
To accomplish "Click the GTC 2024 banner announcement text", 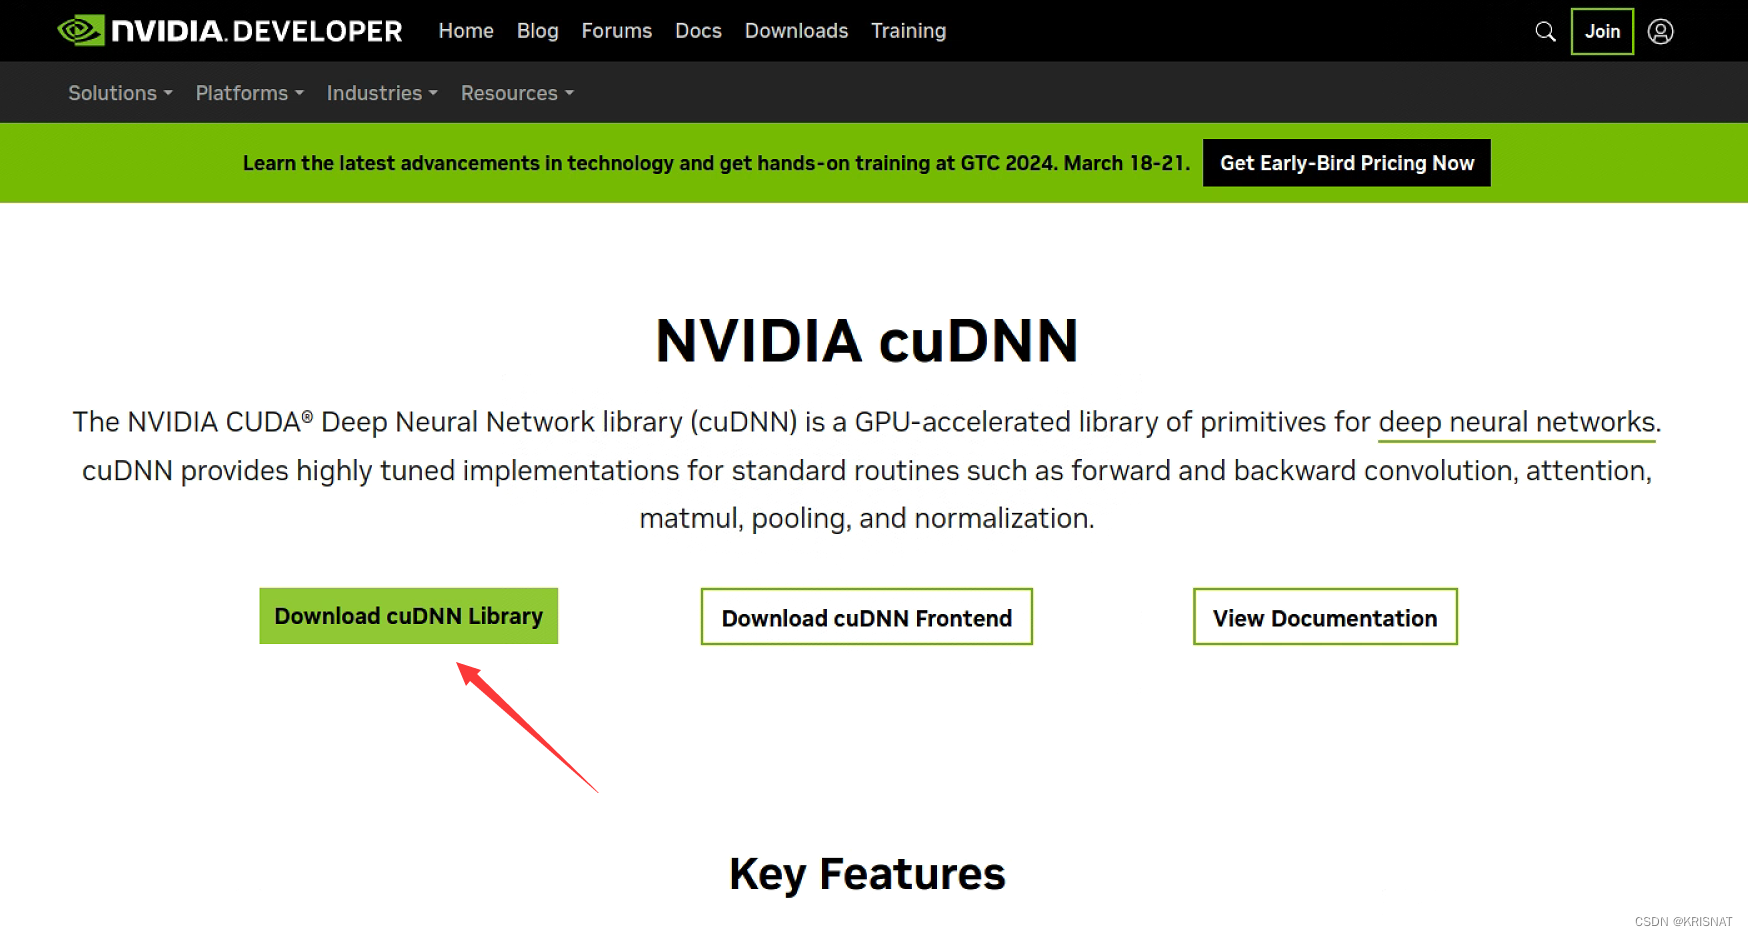I will click(716, 163).
